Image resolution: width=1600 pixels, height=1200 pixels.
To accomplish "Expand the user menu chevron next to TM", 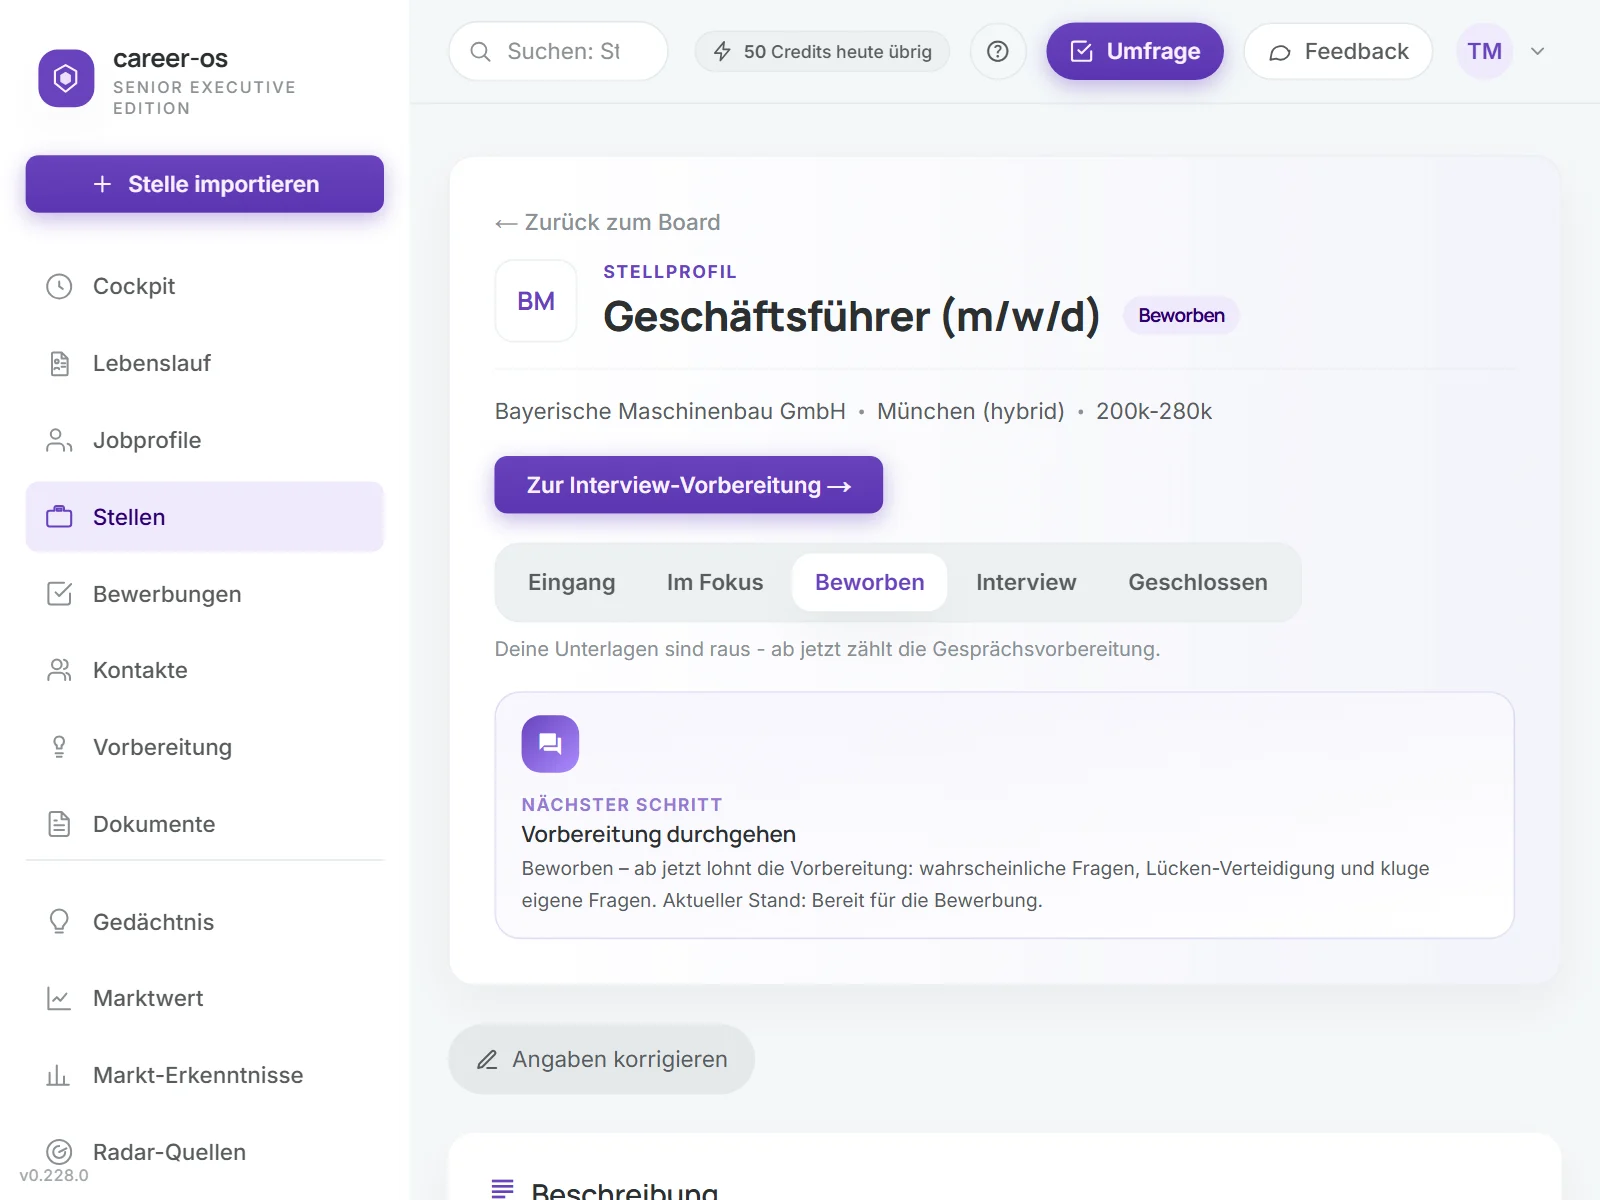I will (1538, 51).
